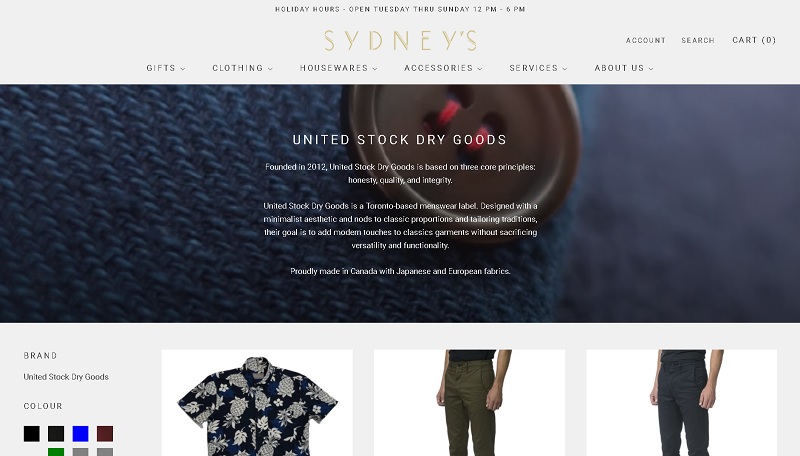Screen dimensions: 800x456
Task: Select the first black colour swatch
Action: 32,434
